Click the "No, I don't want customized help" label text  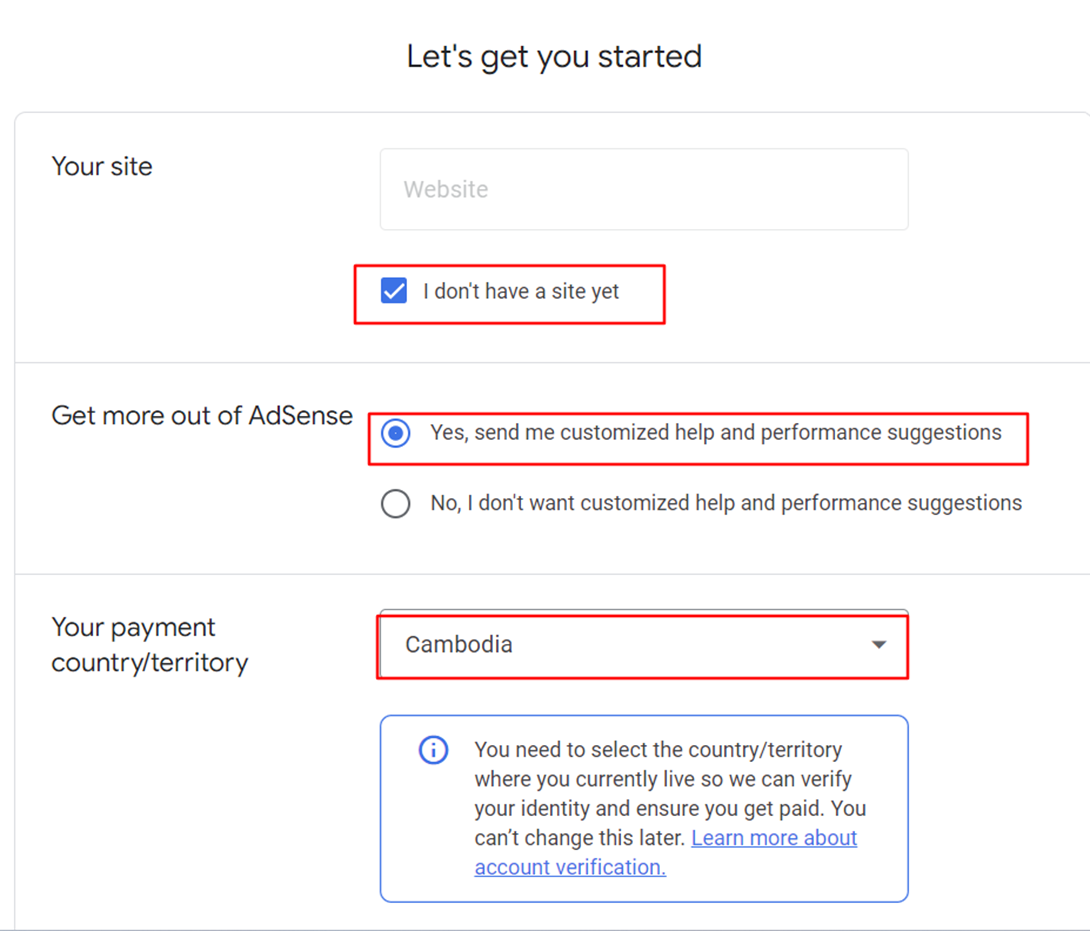[726, 503]
